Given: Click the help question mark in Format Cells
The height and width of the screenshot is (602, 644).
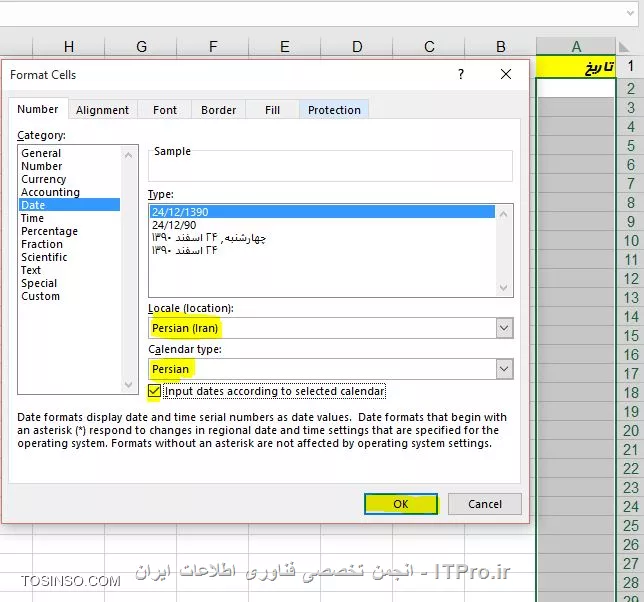Looking at the screenshot, I should 461,74.
